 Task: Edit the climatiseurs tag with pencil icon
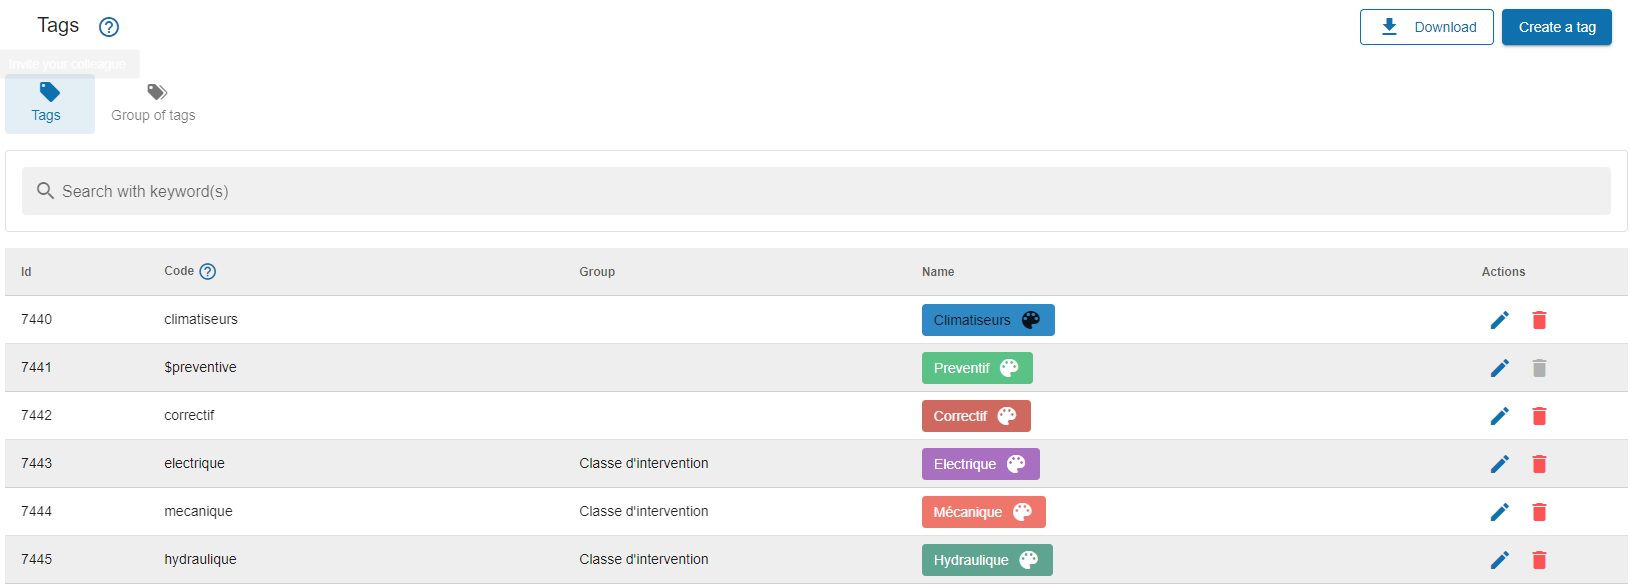1499,320
